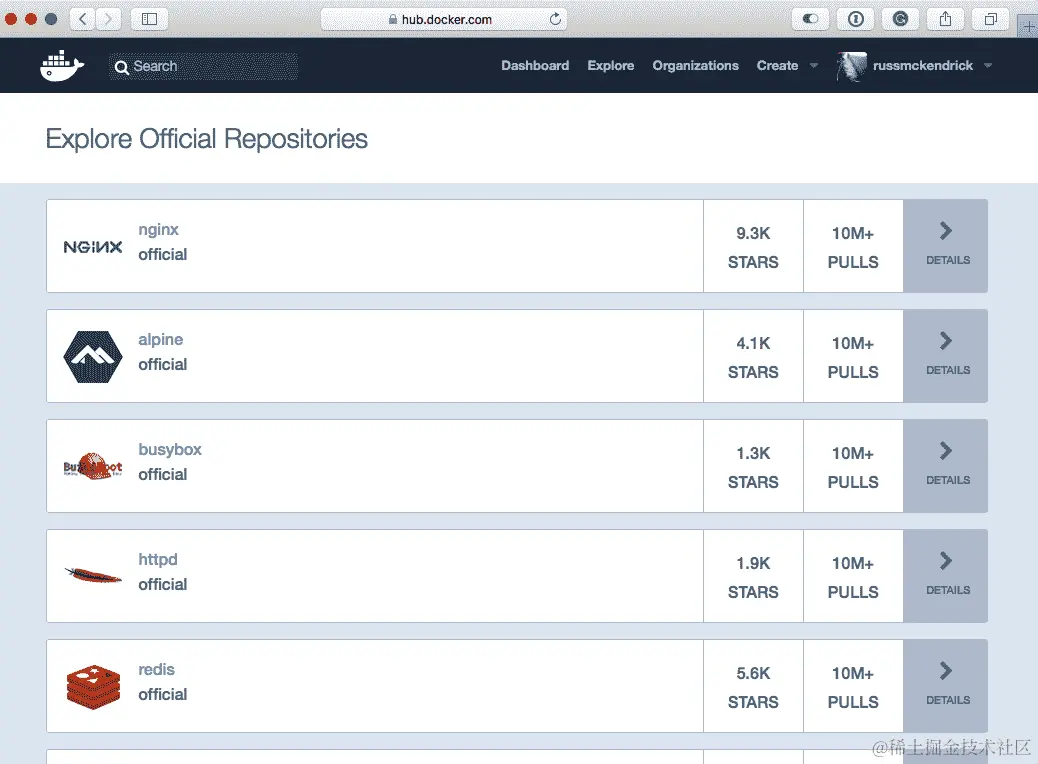Open the Create menu
Image resolution: width=1038 pixels, height=764 pixels.
pyautogui.click(x=777, y=66)
